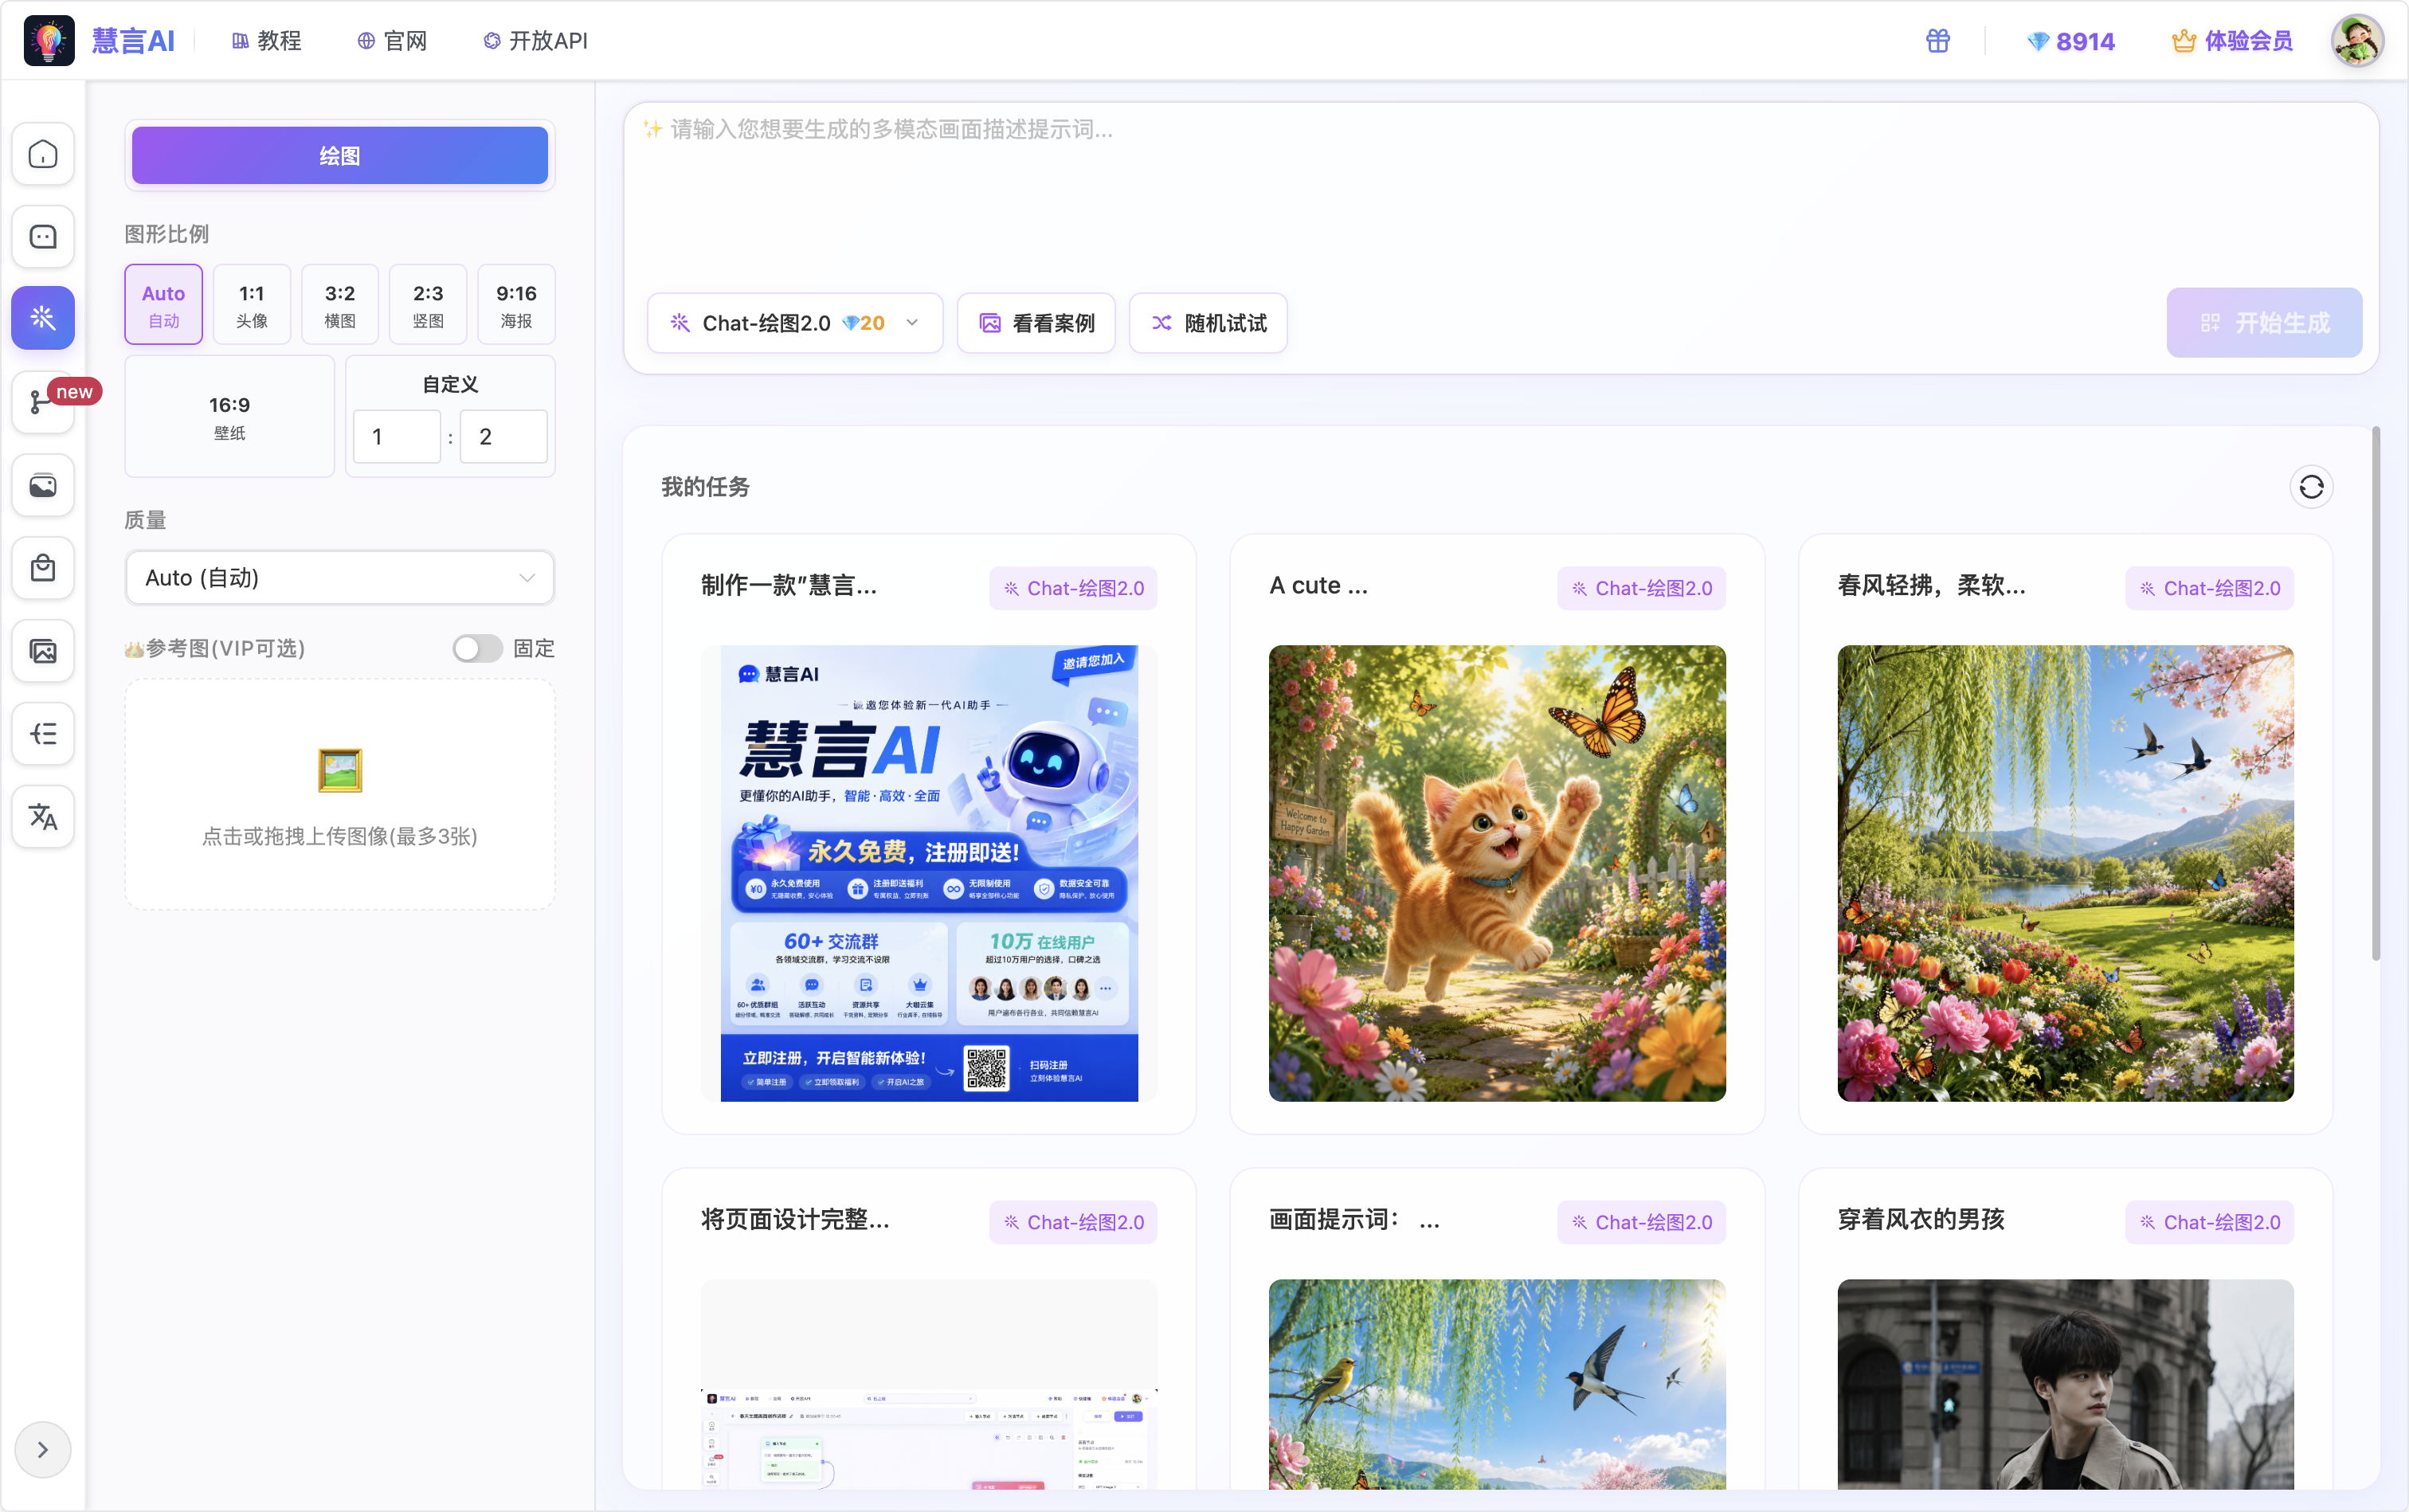The image size is (2409, 1512).
Task: Click the task title 春风轻拂，柔软...
Action: tap(1932, 586)
